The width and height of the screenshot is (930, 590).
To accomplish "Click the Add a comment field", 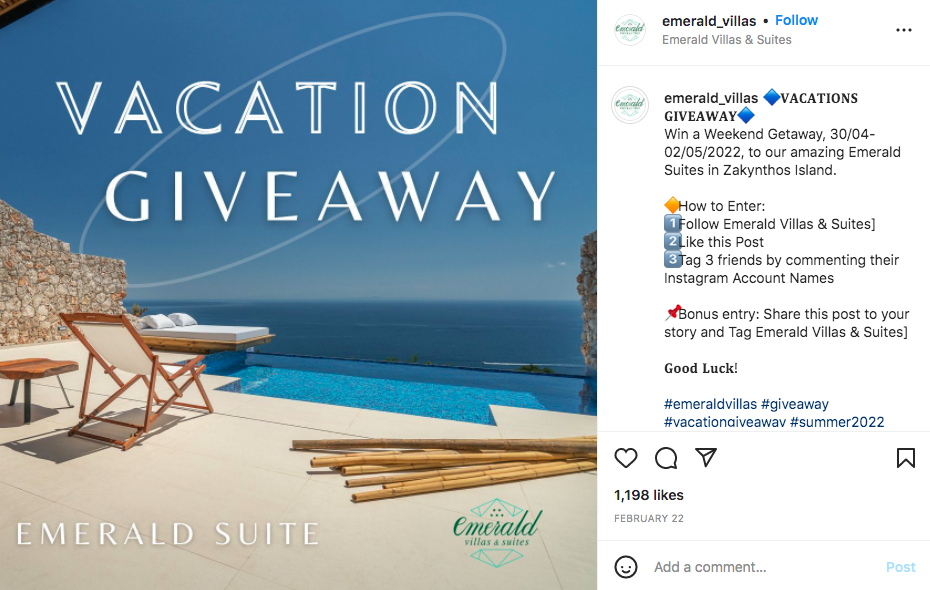I will click(765, 567).
